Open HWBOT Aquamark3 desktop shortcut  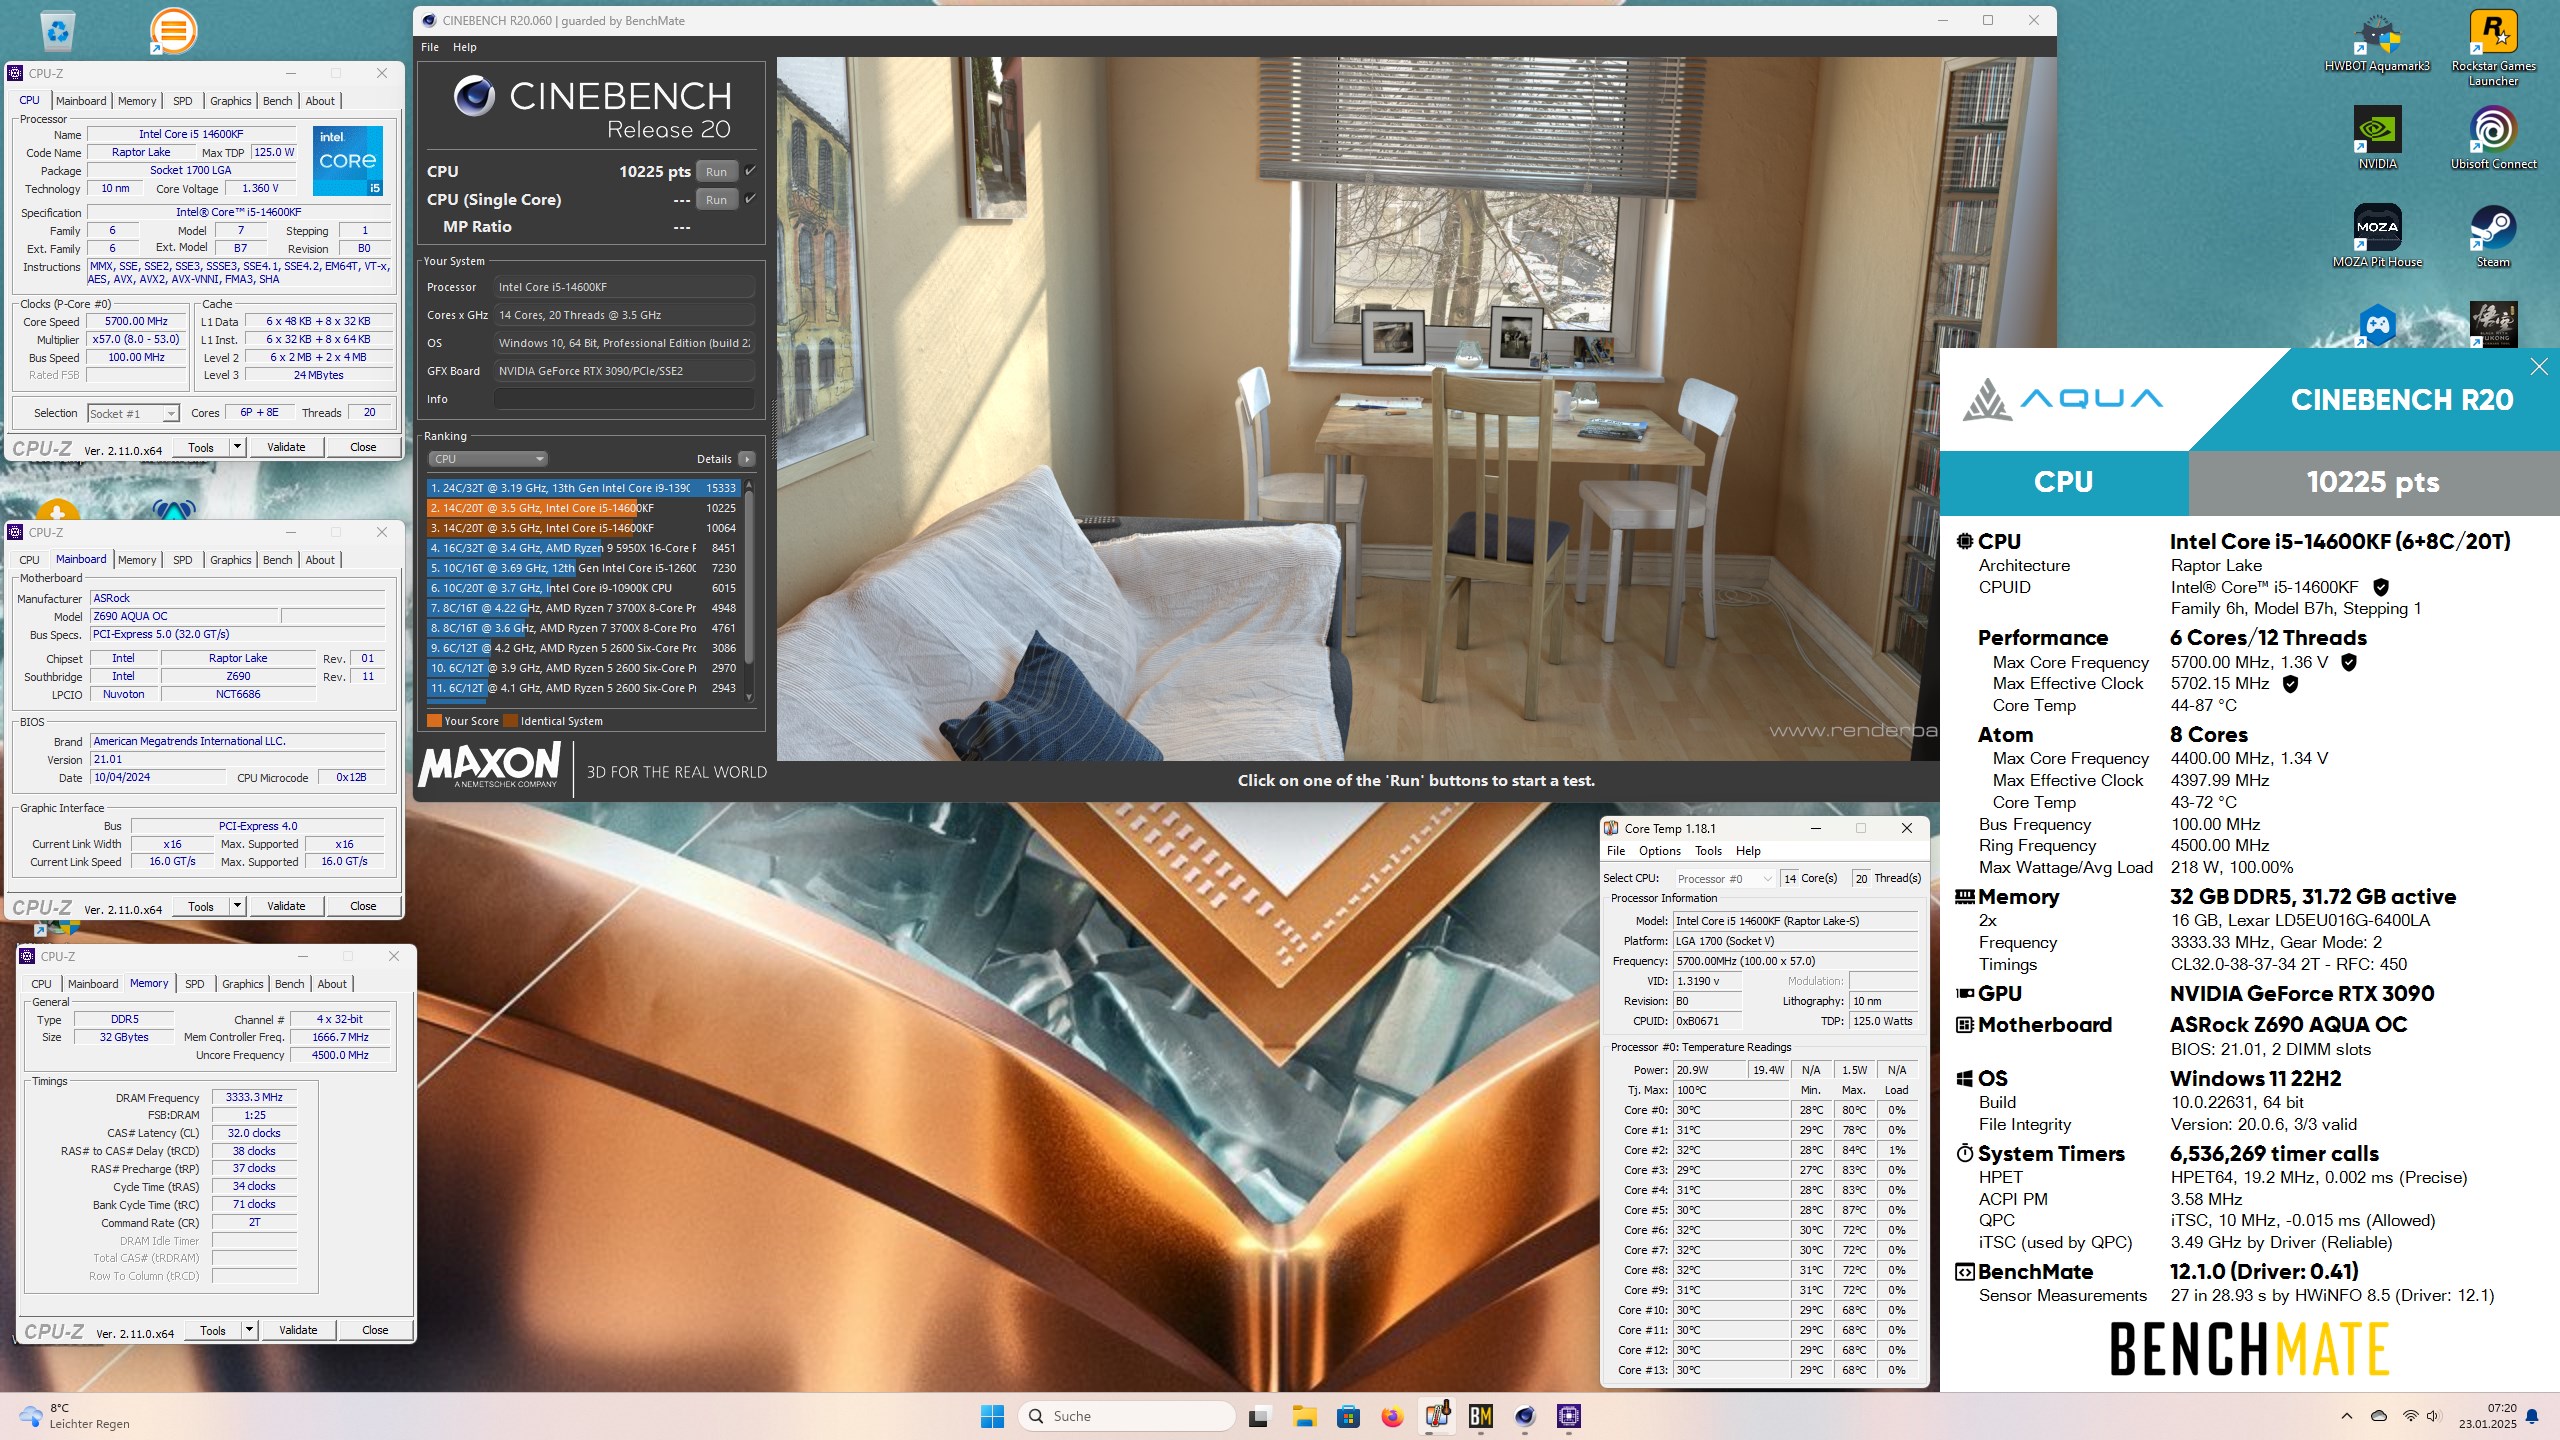(x=2377, y=44)
